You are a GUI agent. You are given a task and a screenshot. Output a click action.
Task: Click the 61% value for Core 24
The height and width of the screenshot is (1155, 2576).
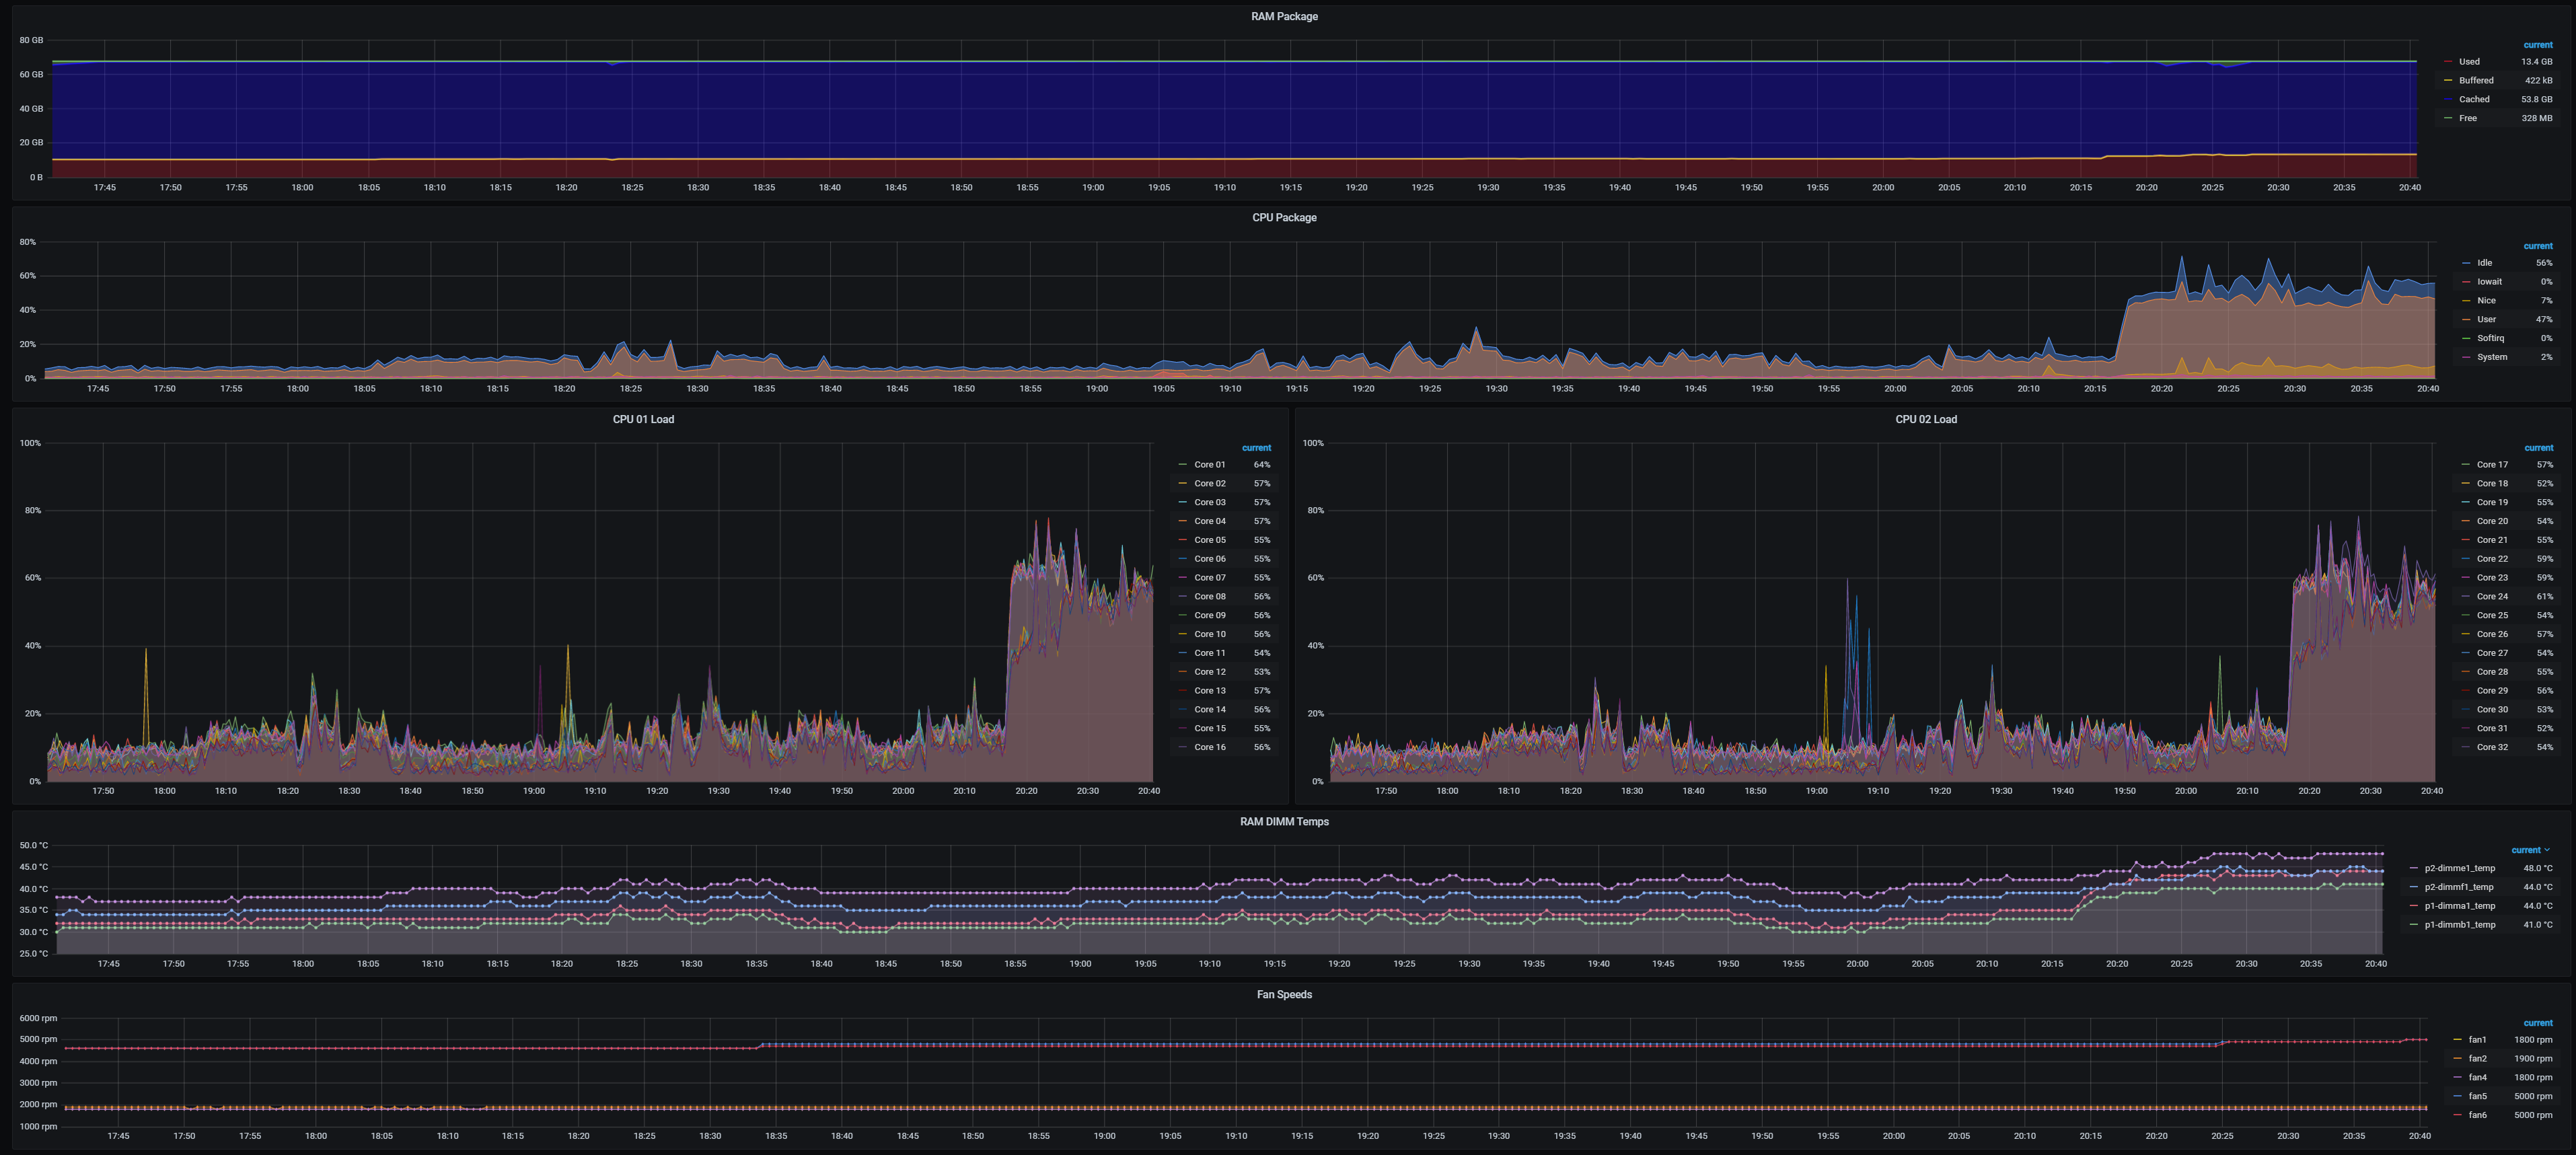[2545, 597]
